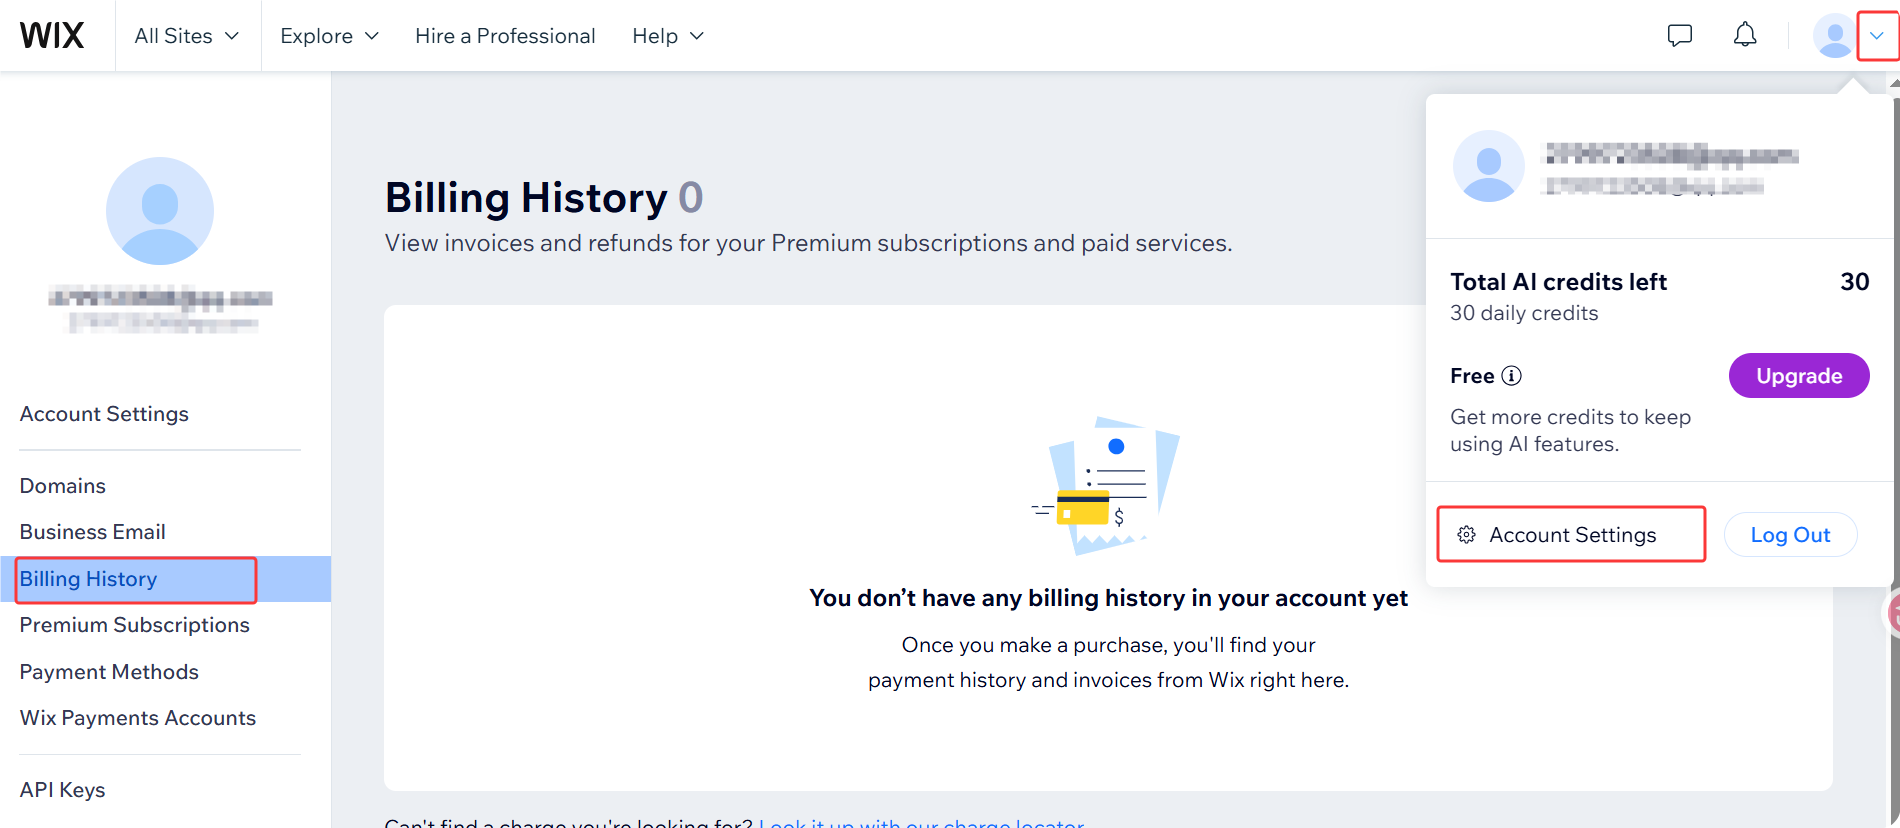1900x828 pixels.
Task: Click the profile avatar in top bar
Action: (x=1834, y=35)
